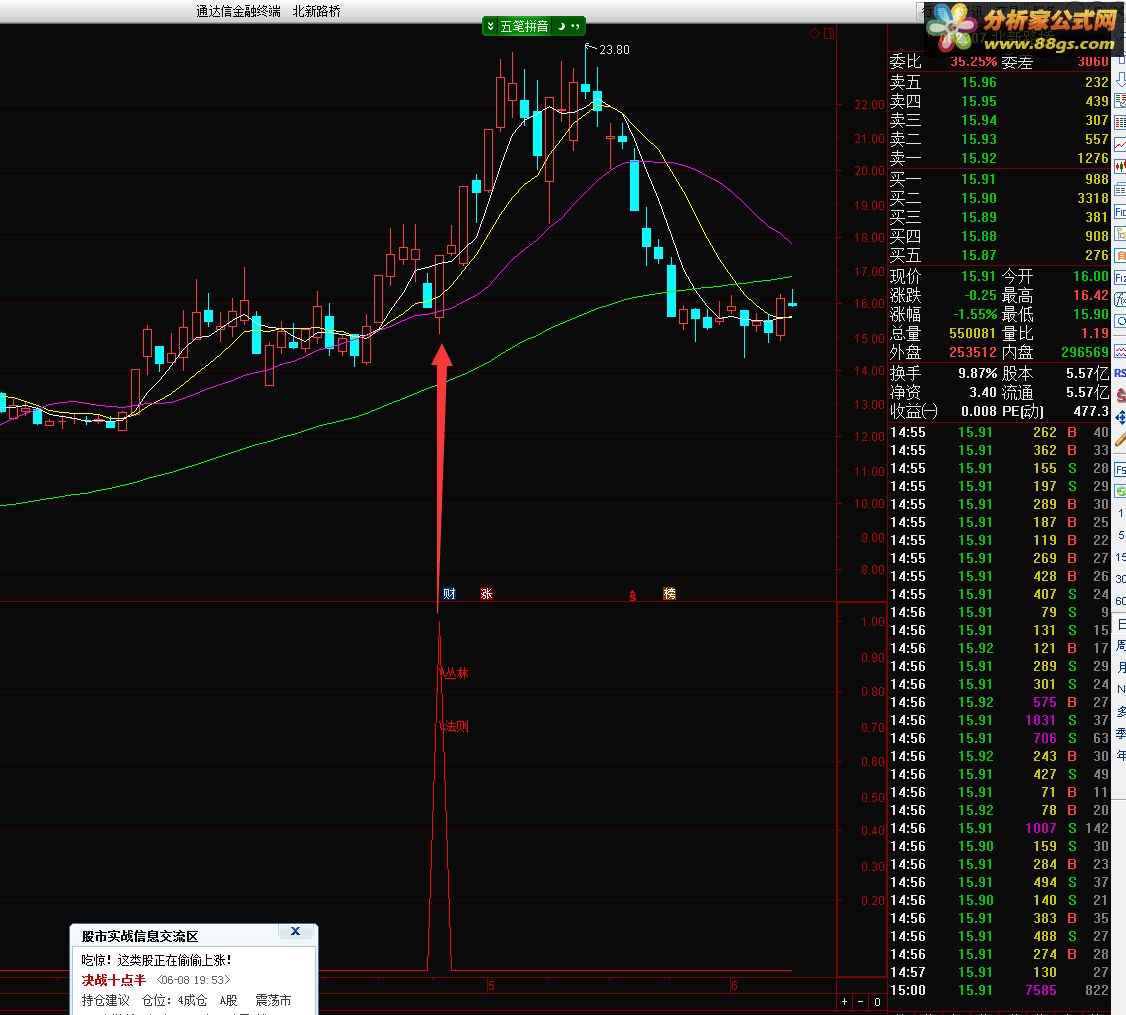Click the red S icon in right toolbar

pos(1120,396)
